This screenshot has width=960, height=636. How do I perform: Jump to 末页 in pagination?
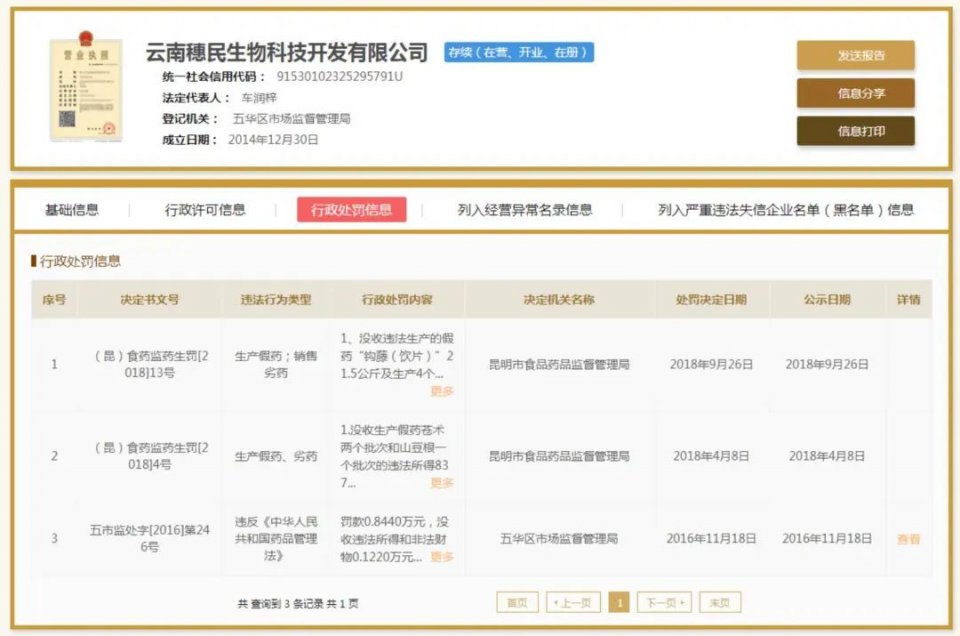click(x=720, y=603)
